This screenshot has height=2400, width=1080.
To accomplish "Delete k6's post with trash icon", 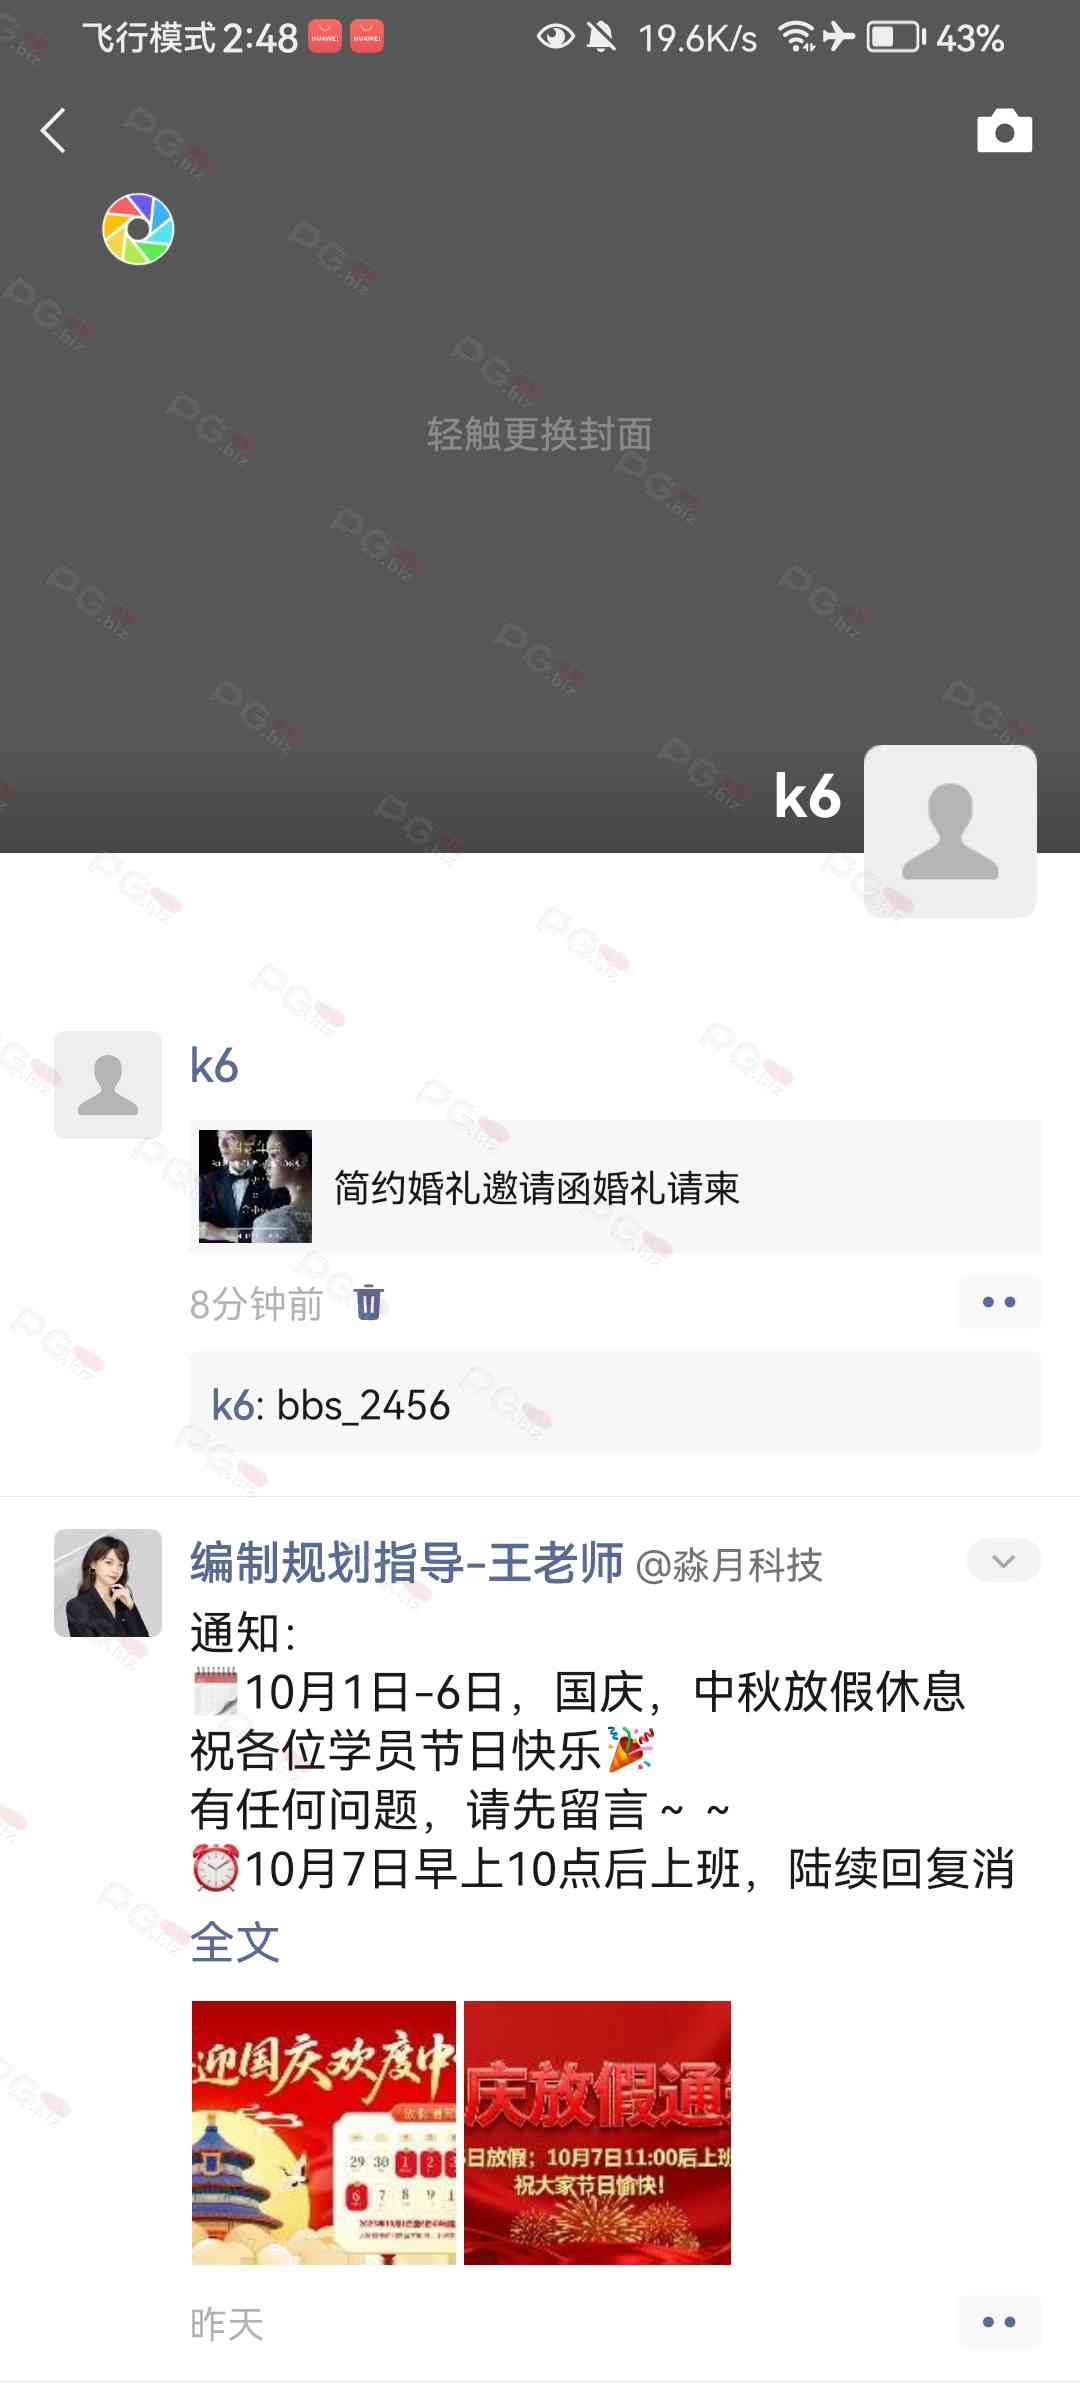I will 369,1302.
